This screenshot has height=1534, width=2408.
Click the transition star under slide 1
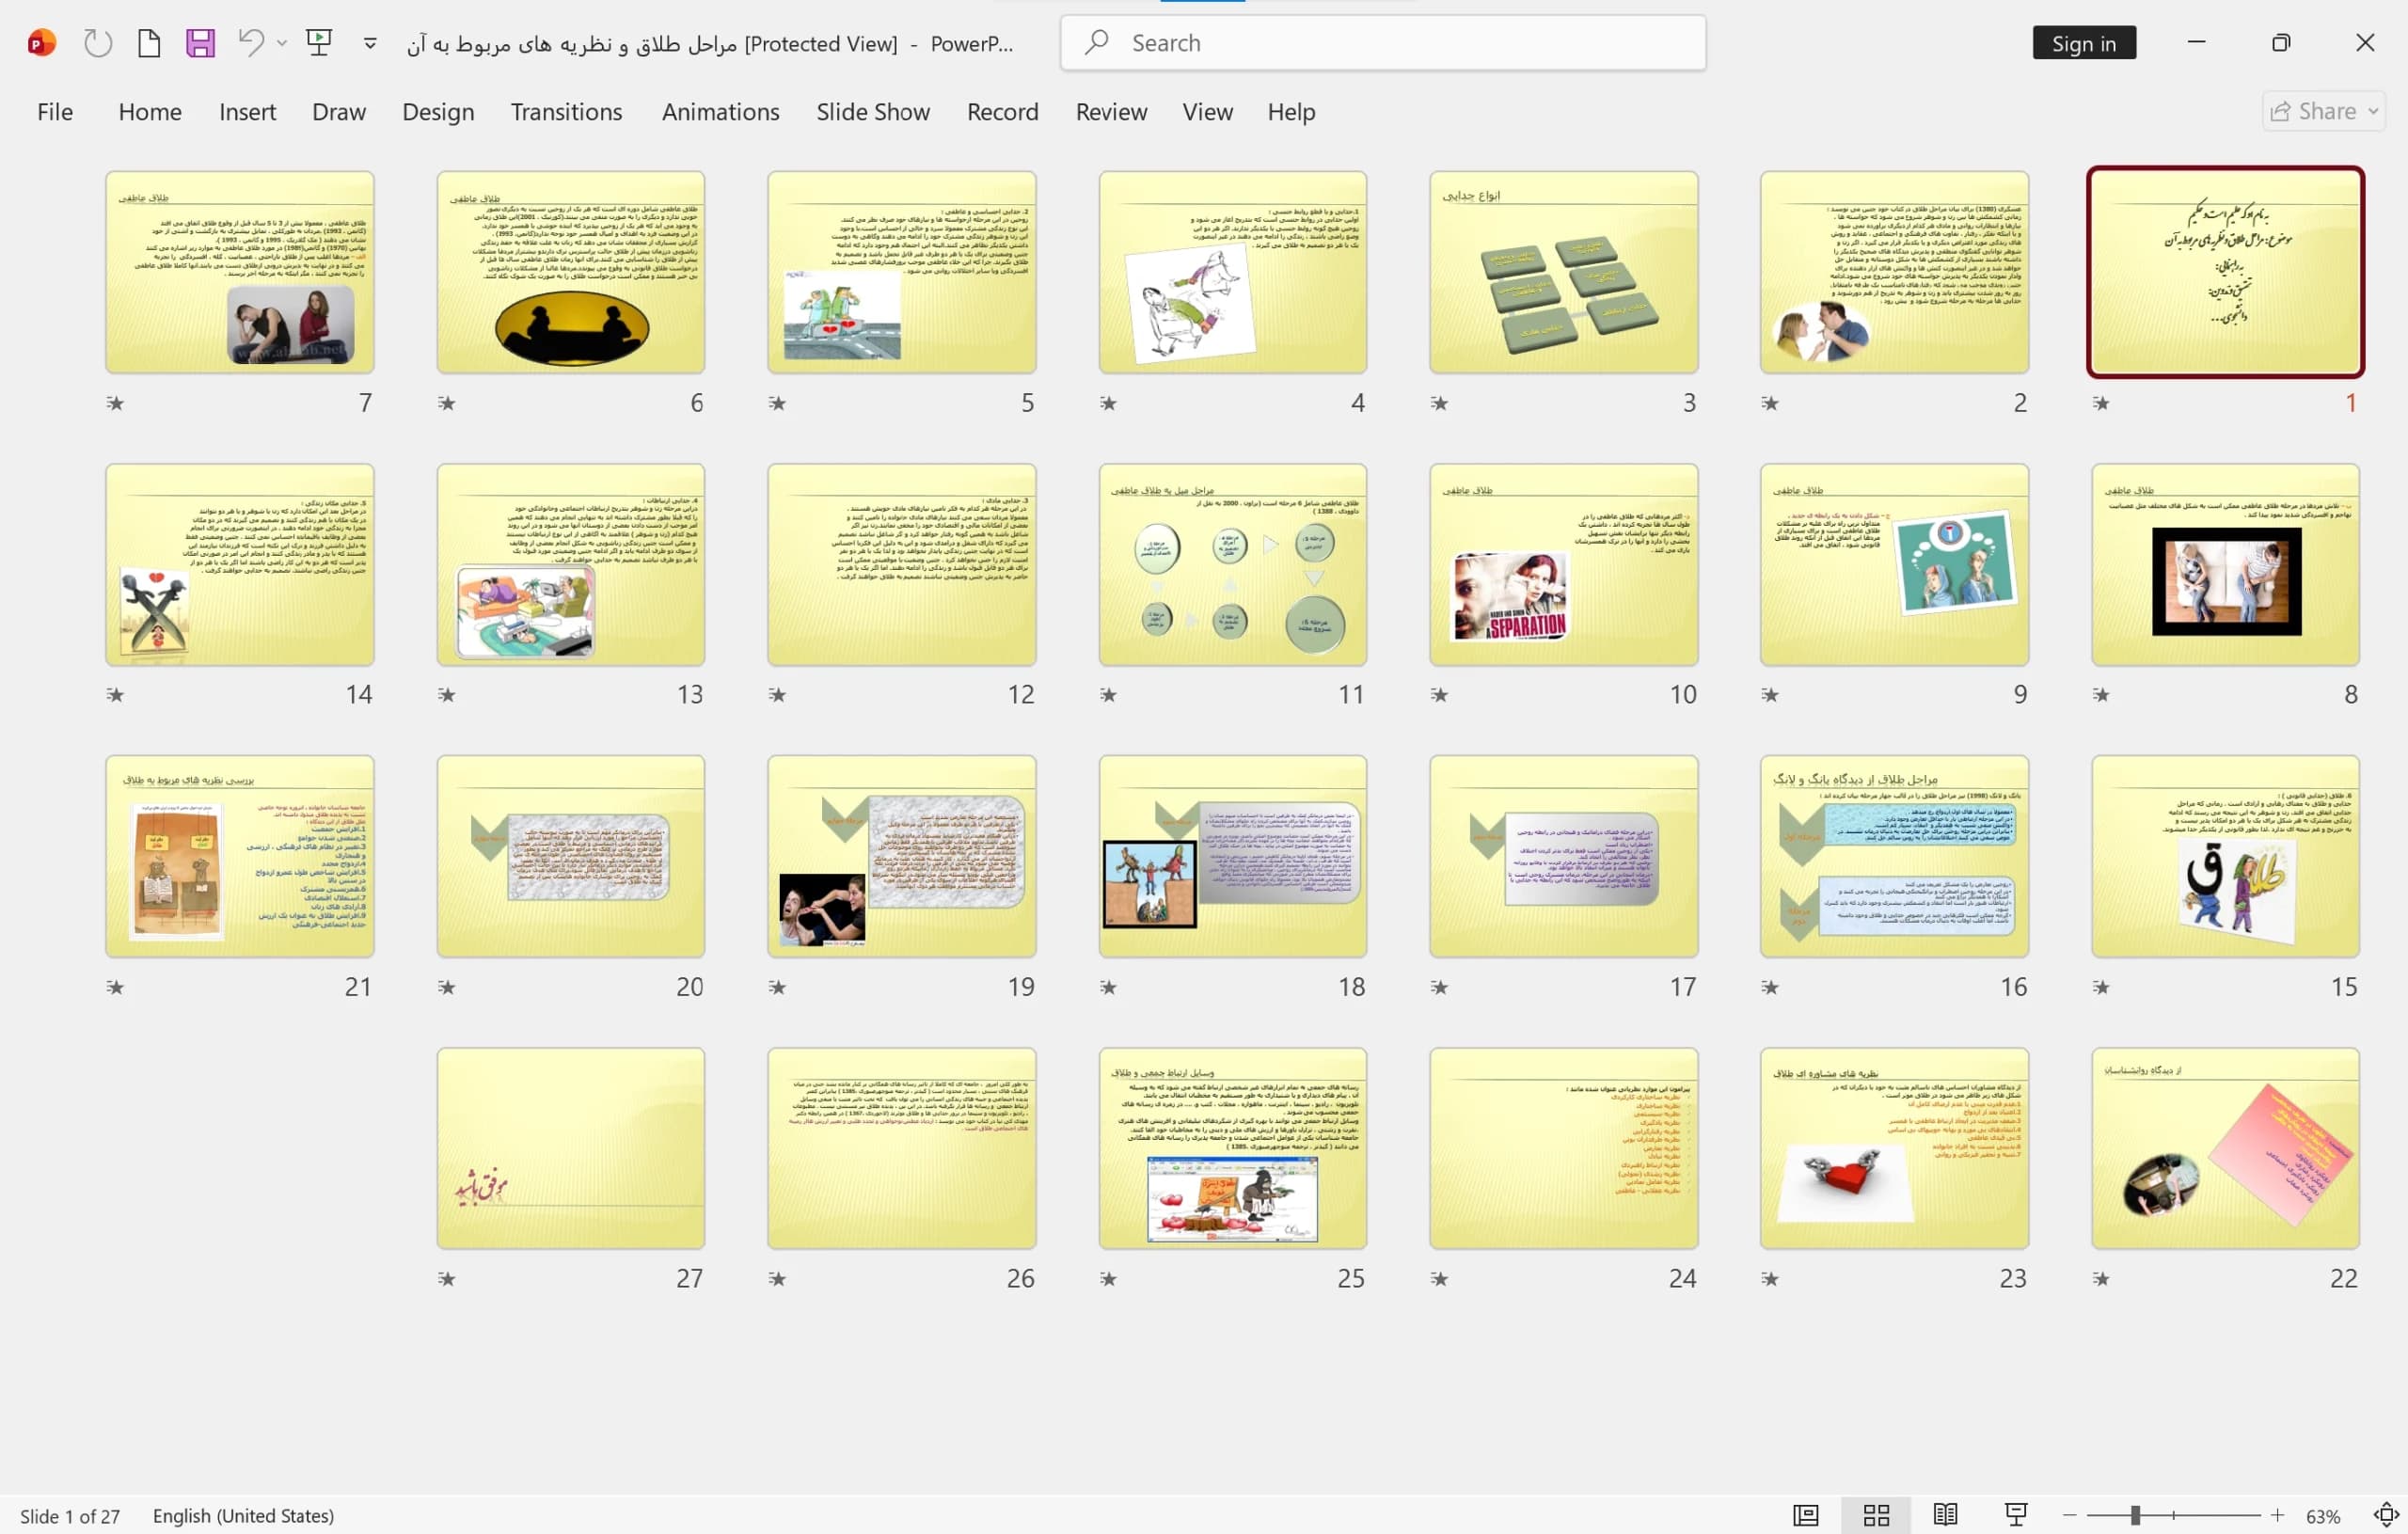(2101, 403)
